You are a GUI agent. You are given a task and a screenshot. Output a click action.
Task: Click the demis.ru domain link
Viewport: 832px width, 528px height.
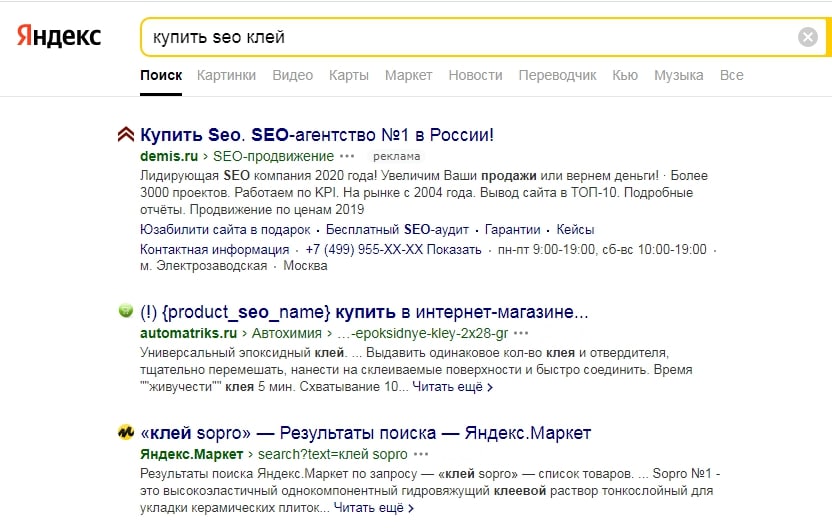pos(169,157)
